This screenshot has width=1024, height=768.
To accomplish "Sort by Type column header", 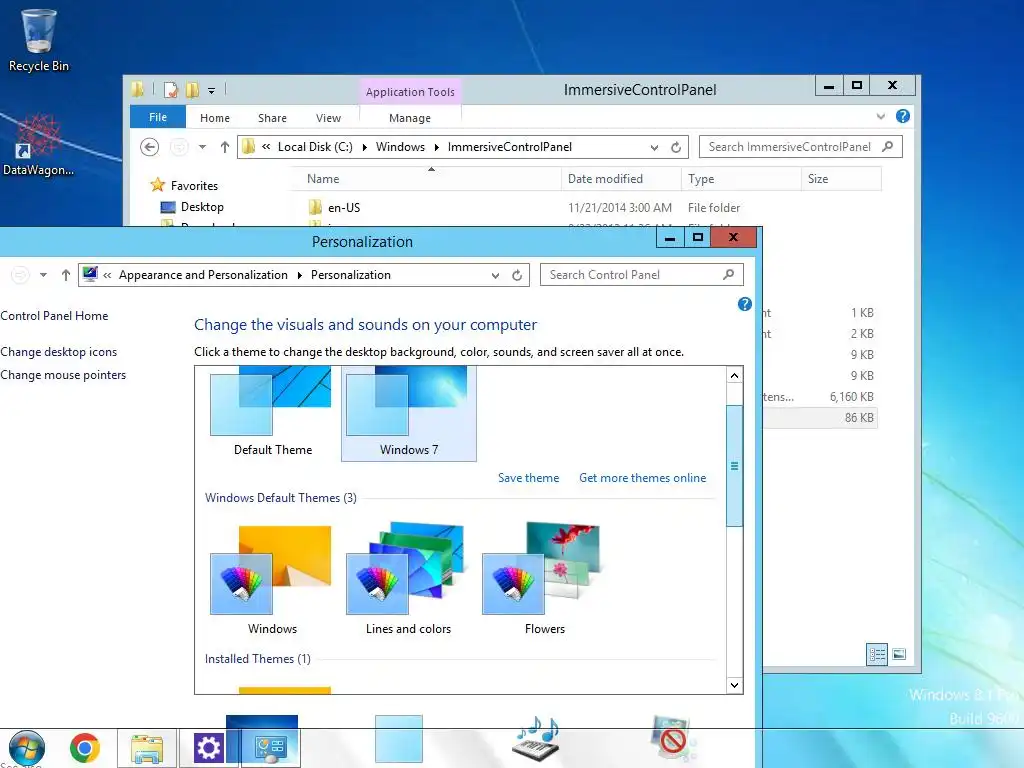I will point(741,179).
